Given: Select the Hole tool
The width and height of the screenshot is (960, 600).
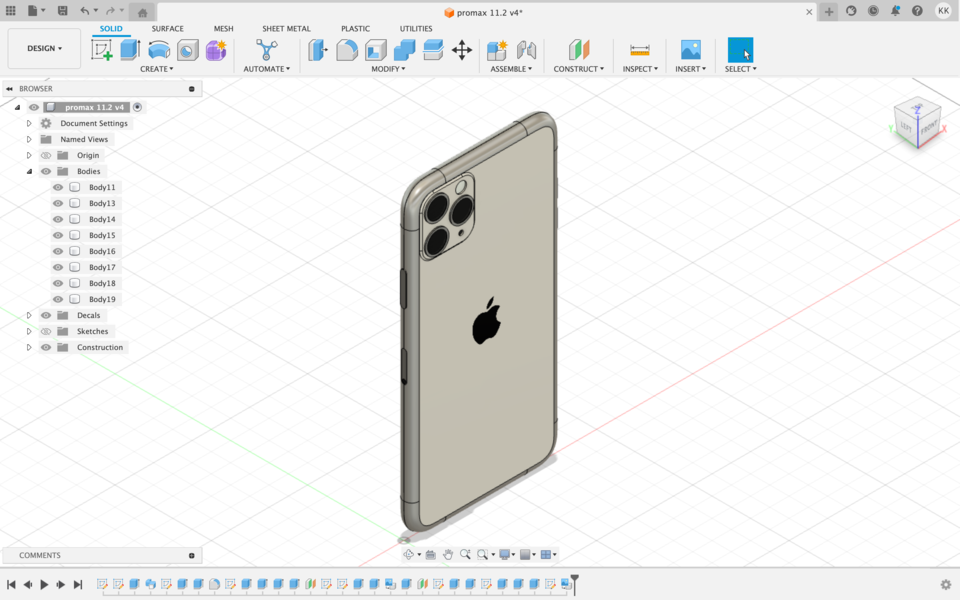Looking at the screenshot, I should pos(188,48).
